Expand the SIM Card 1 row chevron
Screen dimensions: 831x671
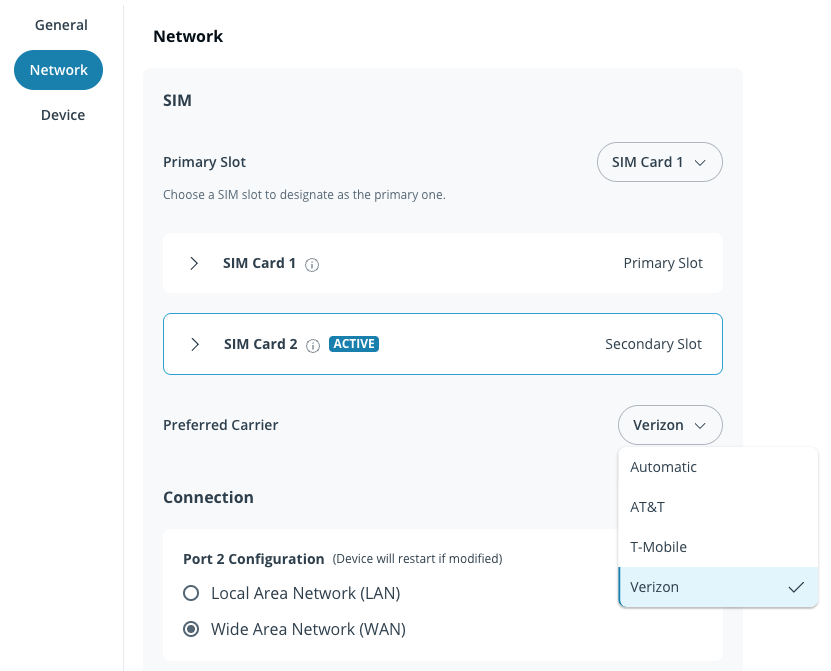coord(194,263)
